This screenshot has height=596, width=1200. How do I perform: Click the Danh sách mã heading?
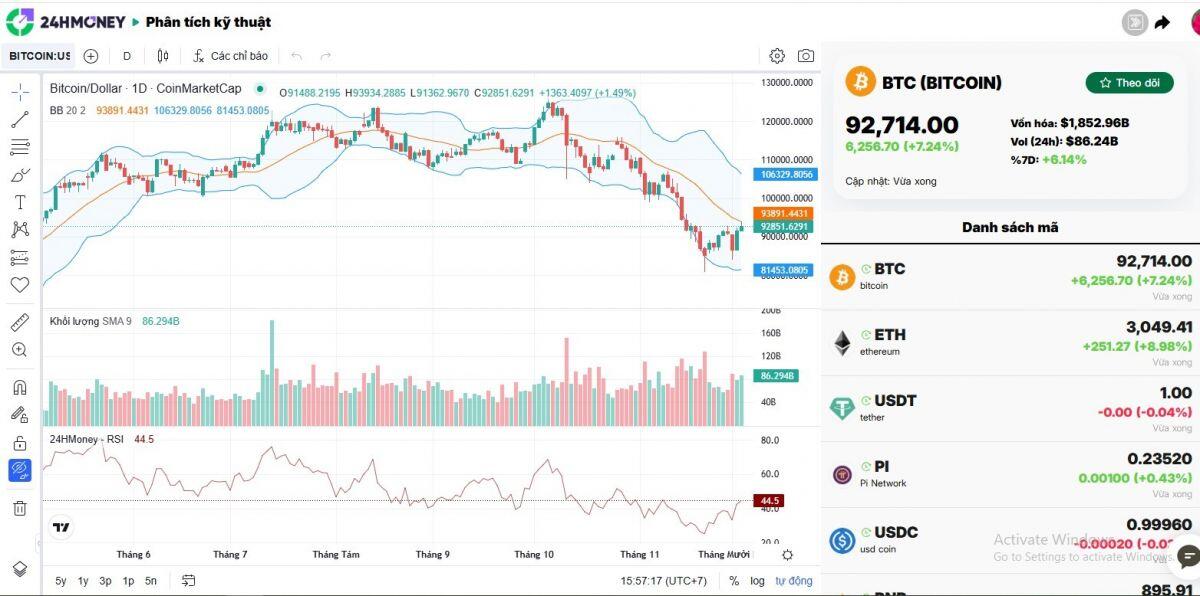tap(1010, 227)
